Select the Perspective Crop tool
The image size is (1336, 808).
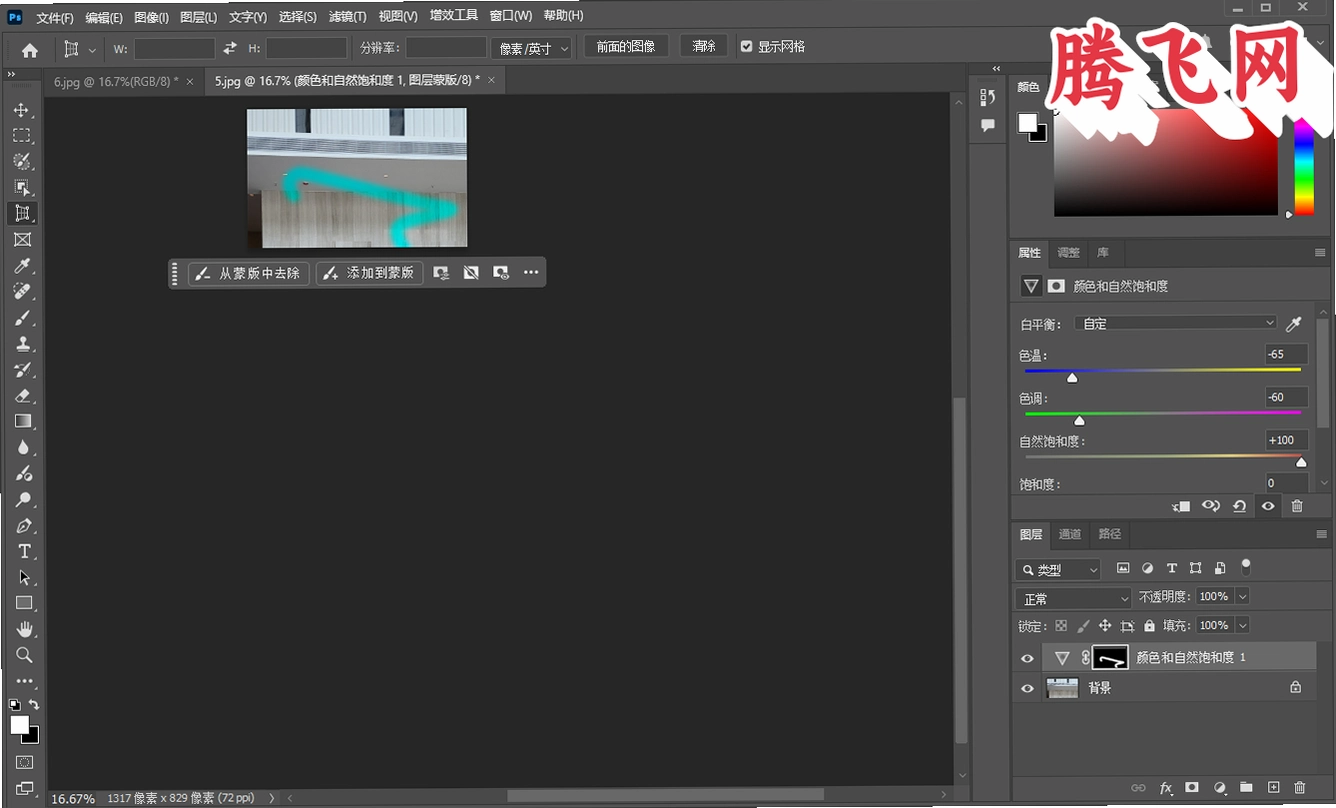pyautogui.click(x=22, y=213)
